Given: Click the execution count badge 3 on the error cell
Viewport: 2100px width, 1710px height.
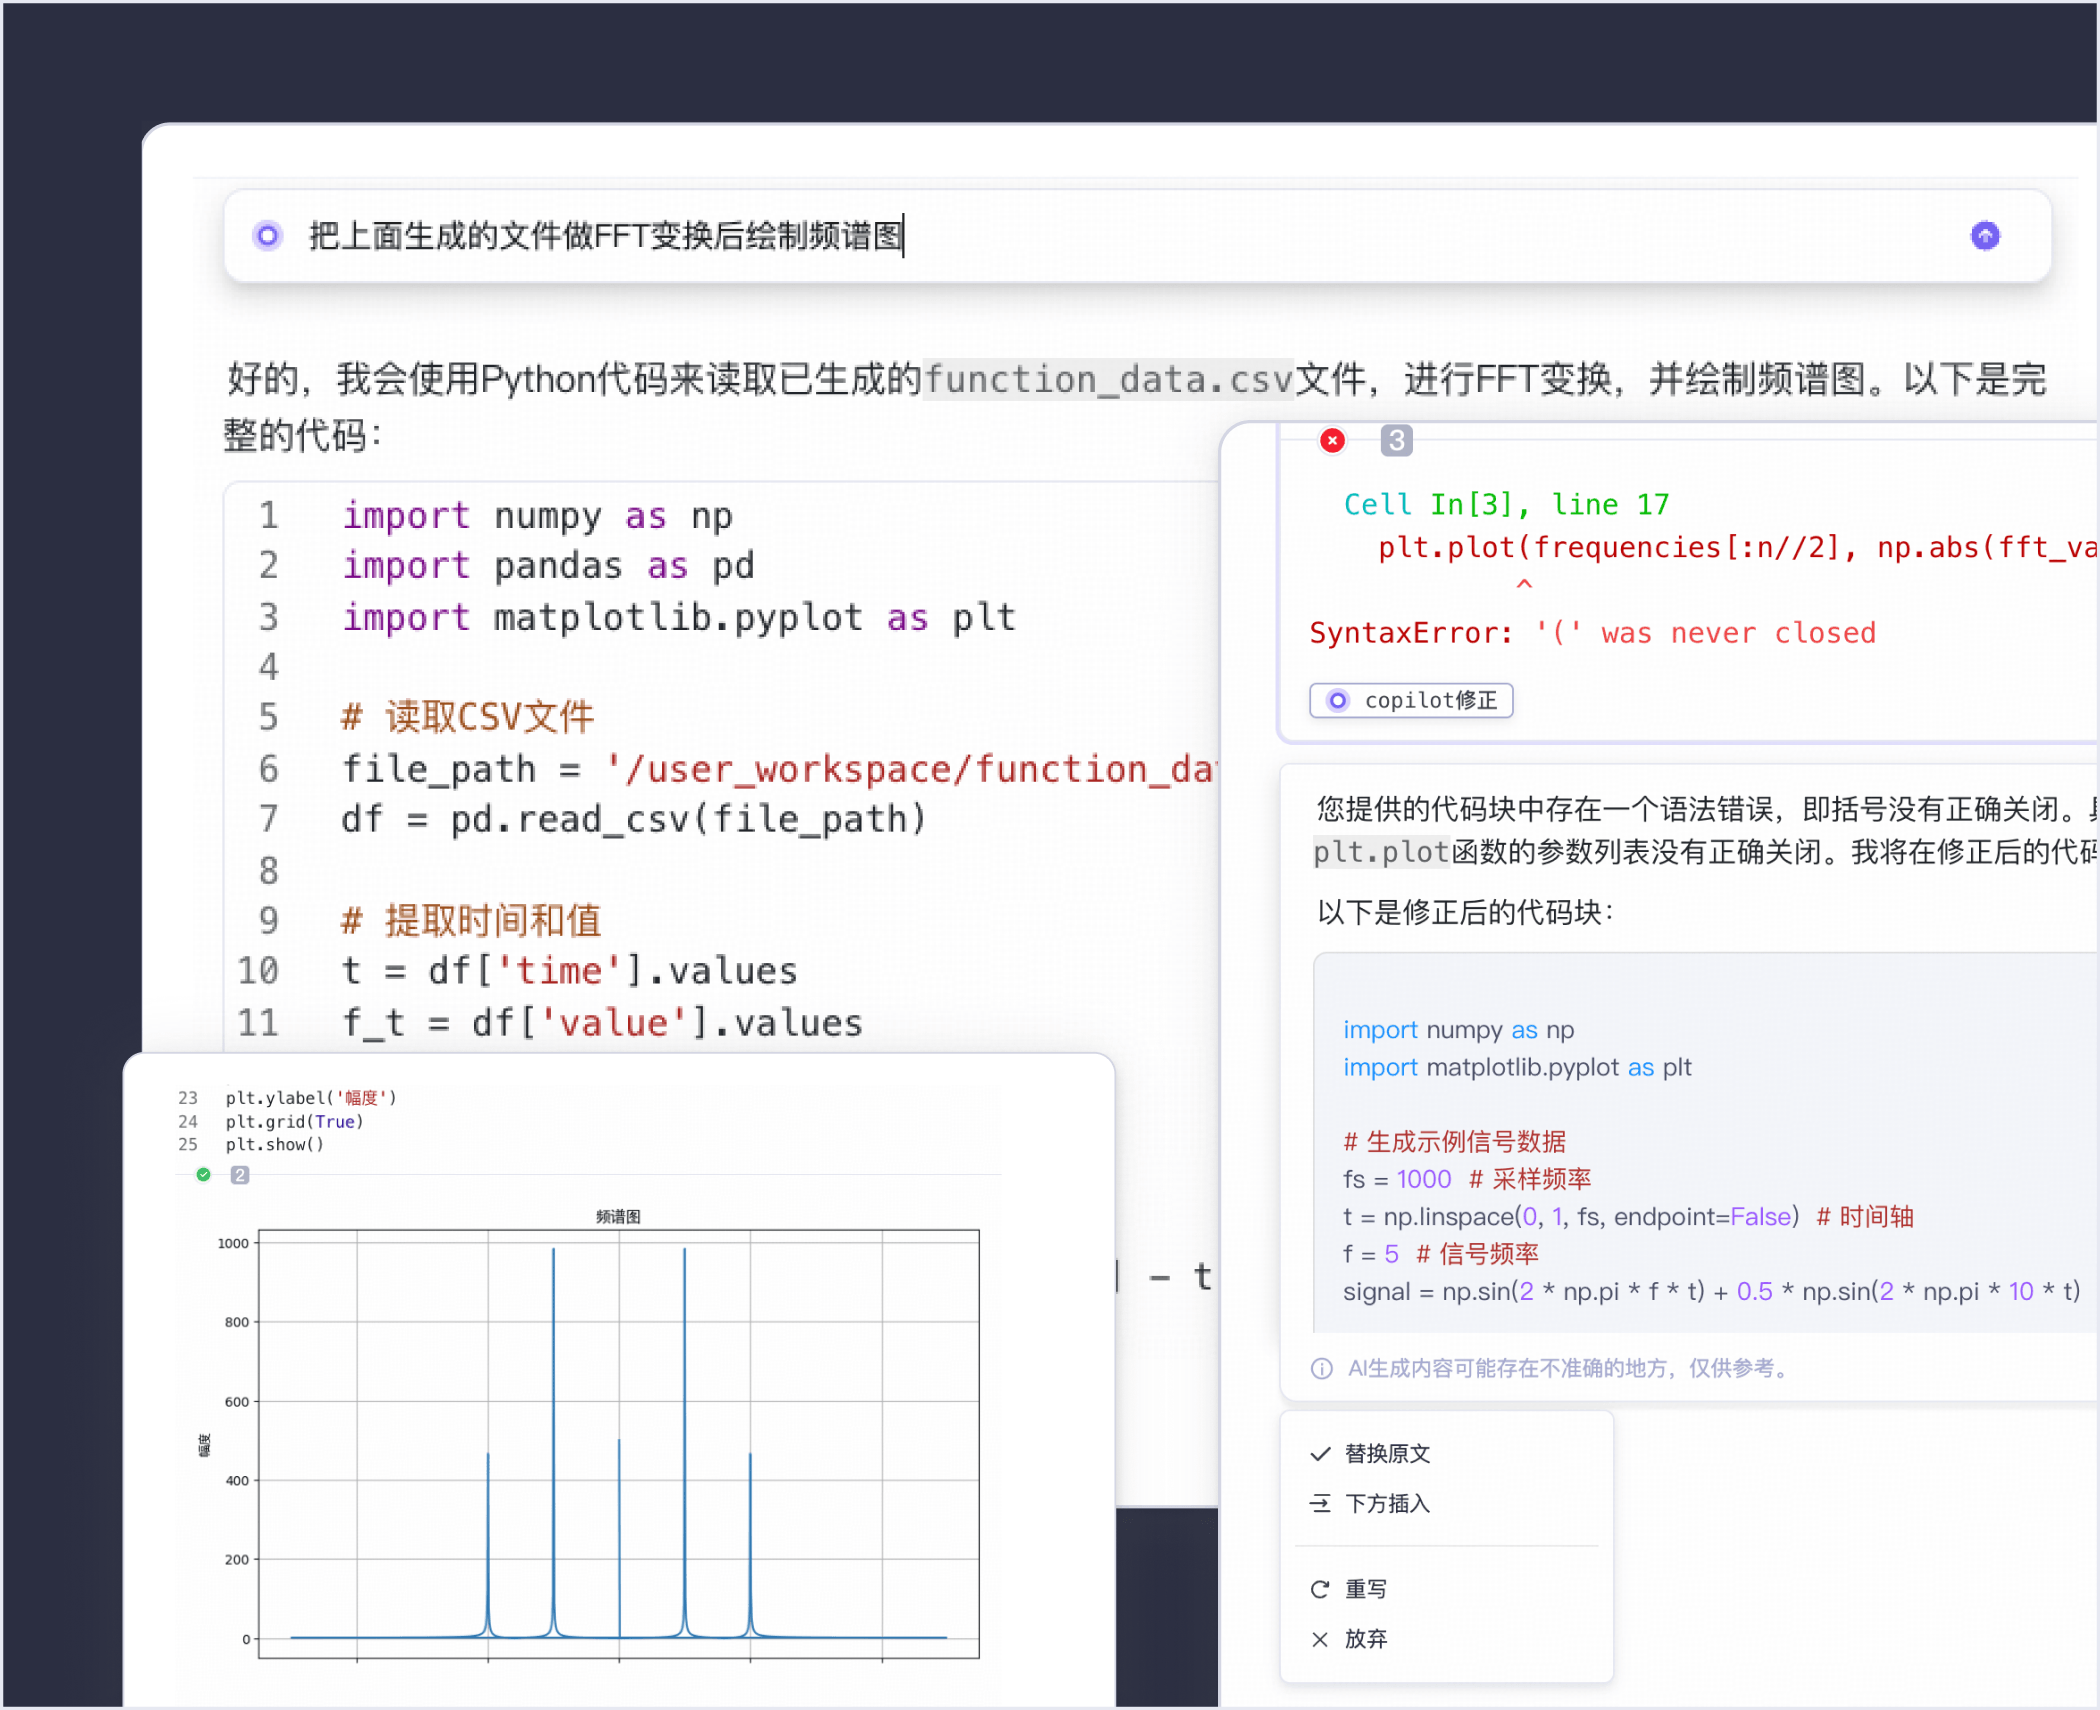Looking at the screenshot, I should click(1396, 440).
